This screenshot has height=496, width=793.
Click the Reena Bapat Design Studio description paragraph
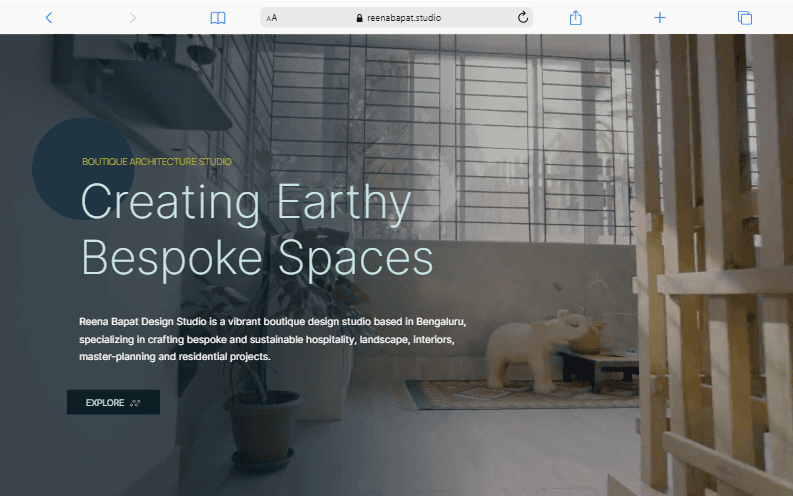273,339
